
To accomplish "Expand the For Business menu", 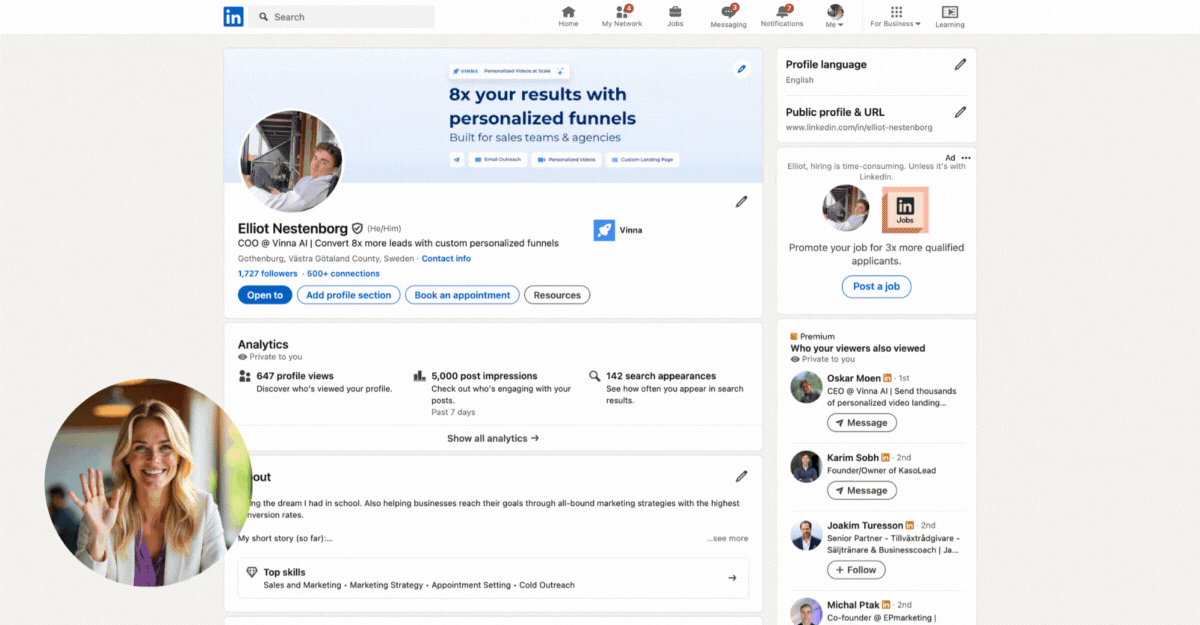I will 896,16.
